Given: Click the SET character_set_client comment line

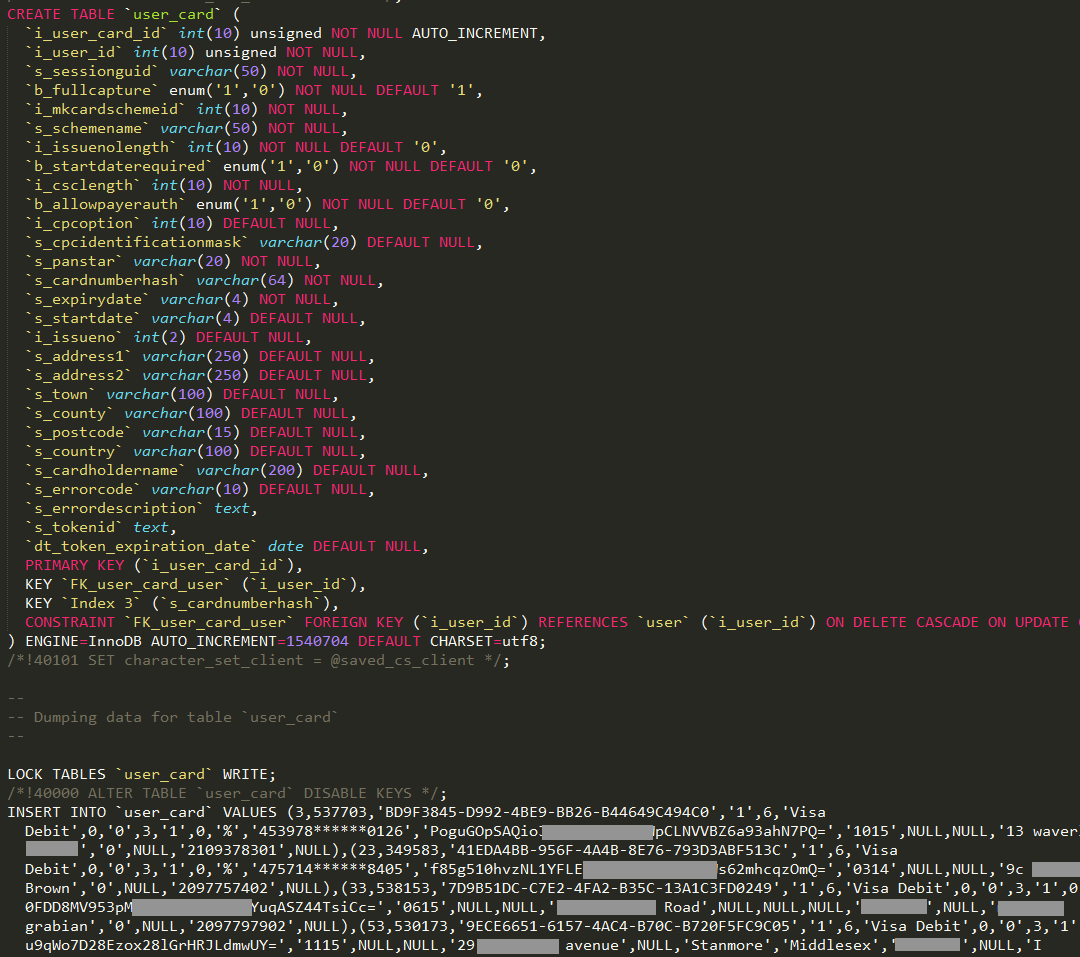Looking at the screenshot, I should 258,660.
